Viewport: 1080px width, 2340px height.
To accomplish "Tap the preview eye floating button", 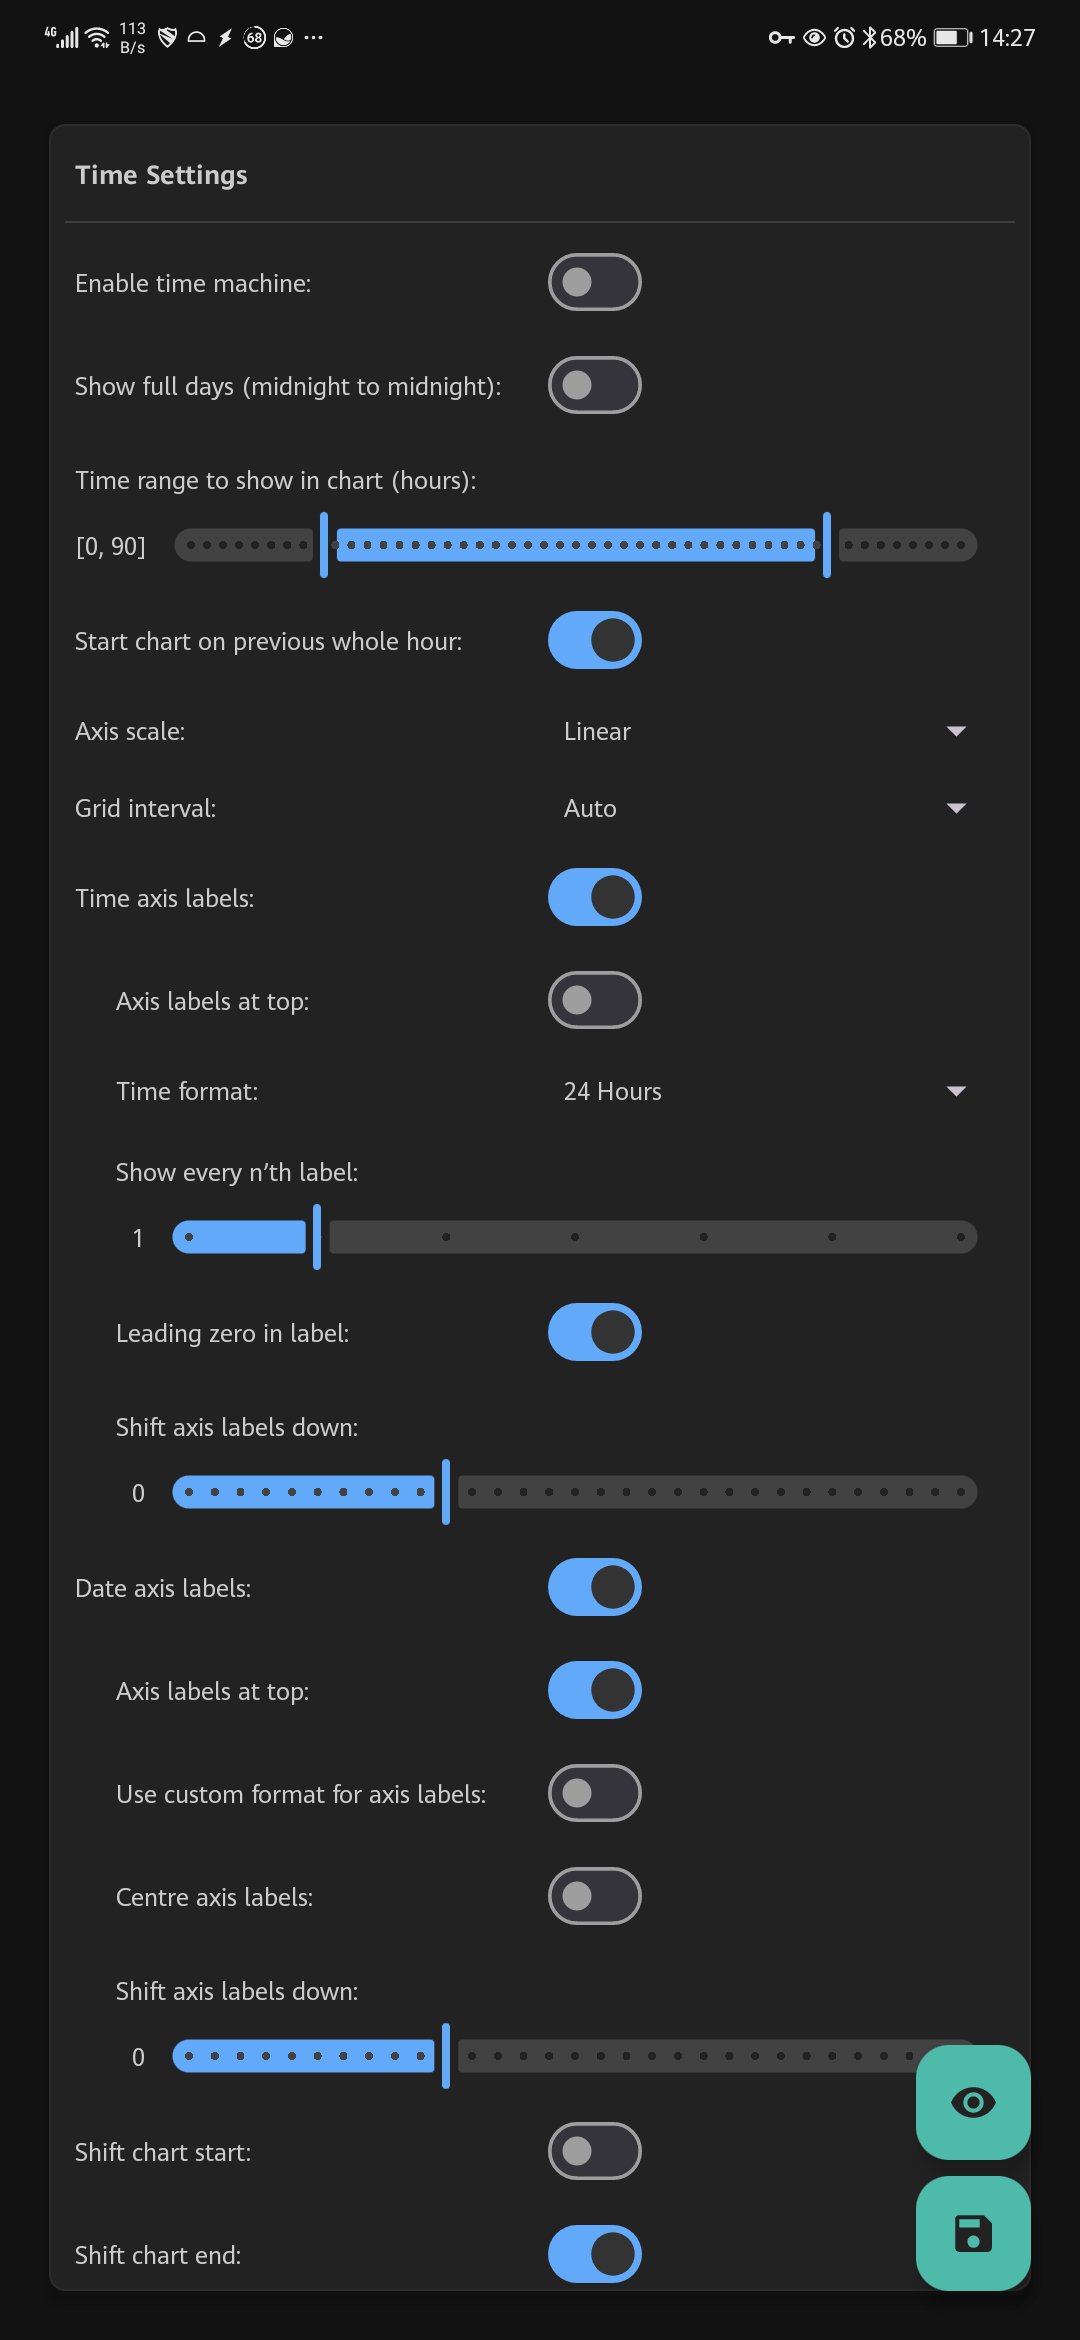I will [x=973, y=2102].
